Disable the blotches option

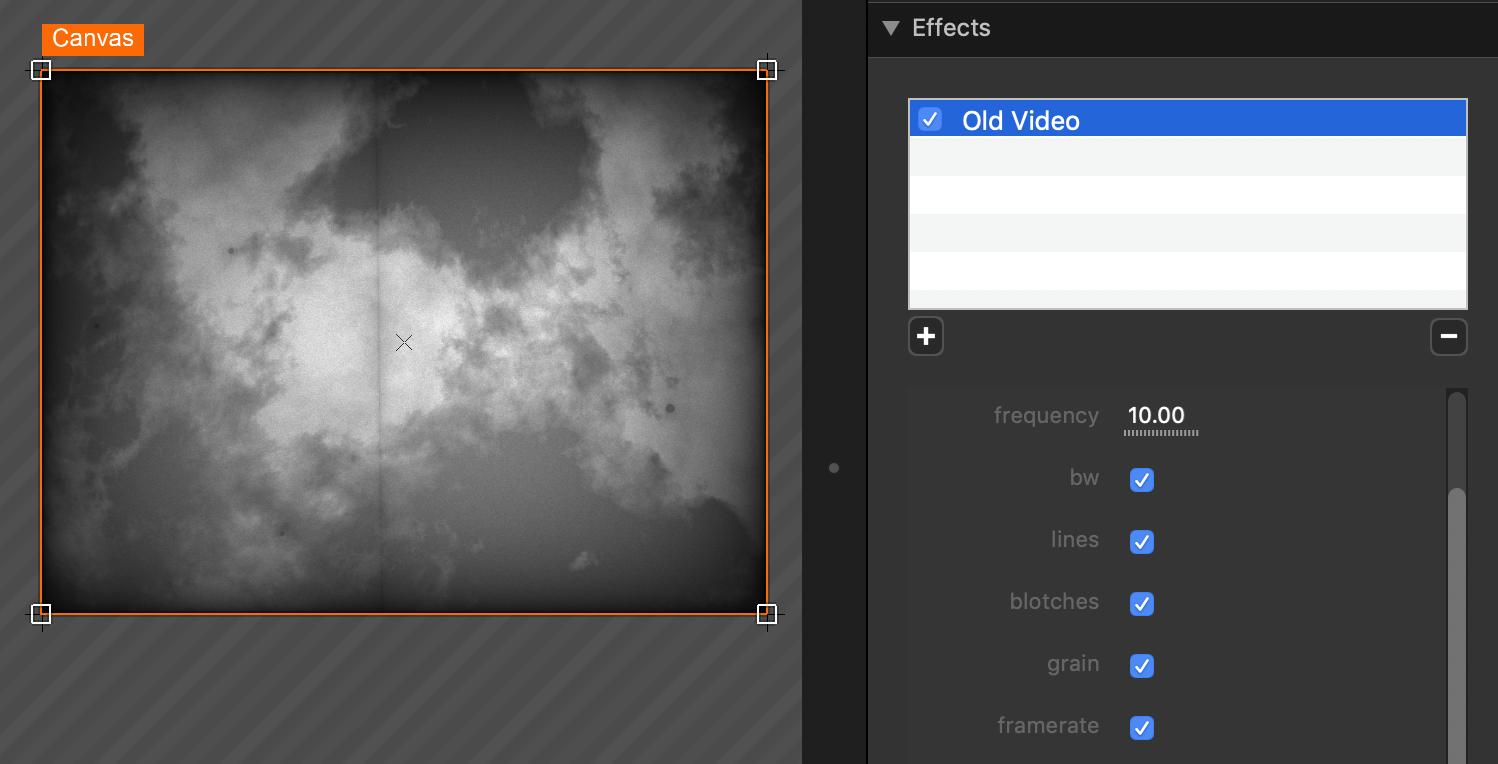(1141, 604)
